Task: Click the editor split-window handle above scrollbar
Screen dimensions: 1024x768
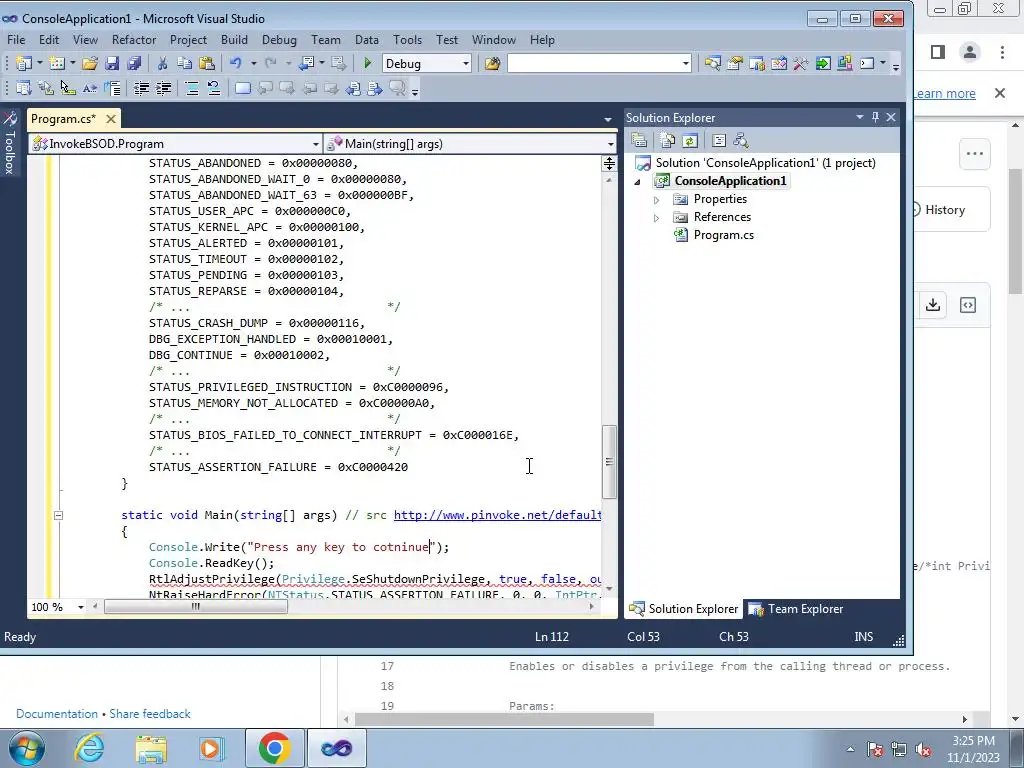Action: (x=609, y=163)
